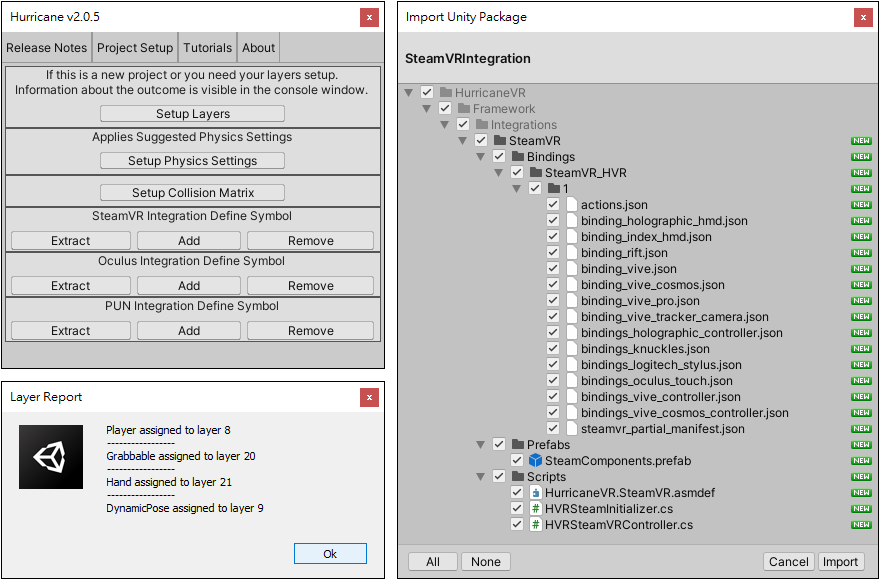Click the HVRSteamInitializer.cs script icon
Viewport: 880px width, 580px height.
click(x=536, y=509)
